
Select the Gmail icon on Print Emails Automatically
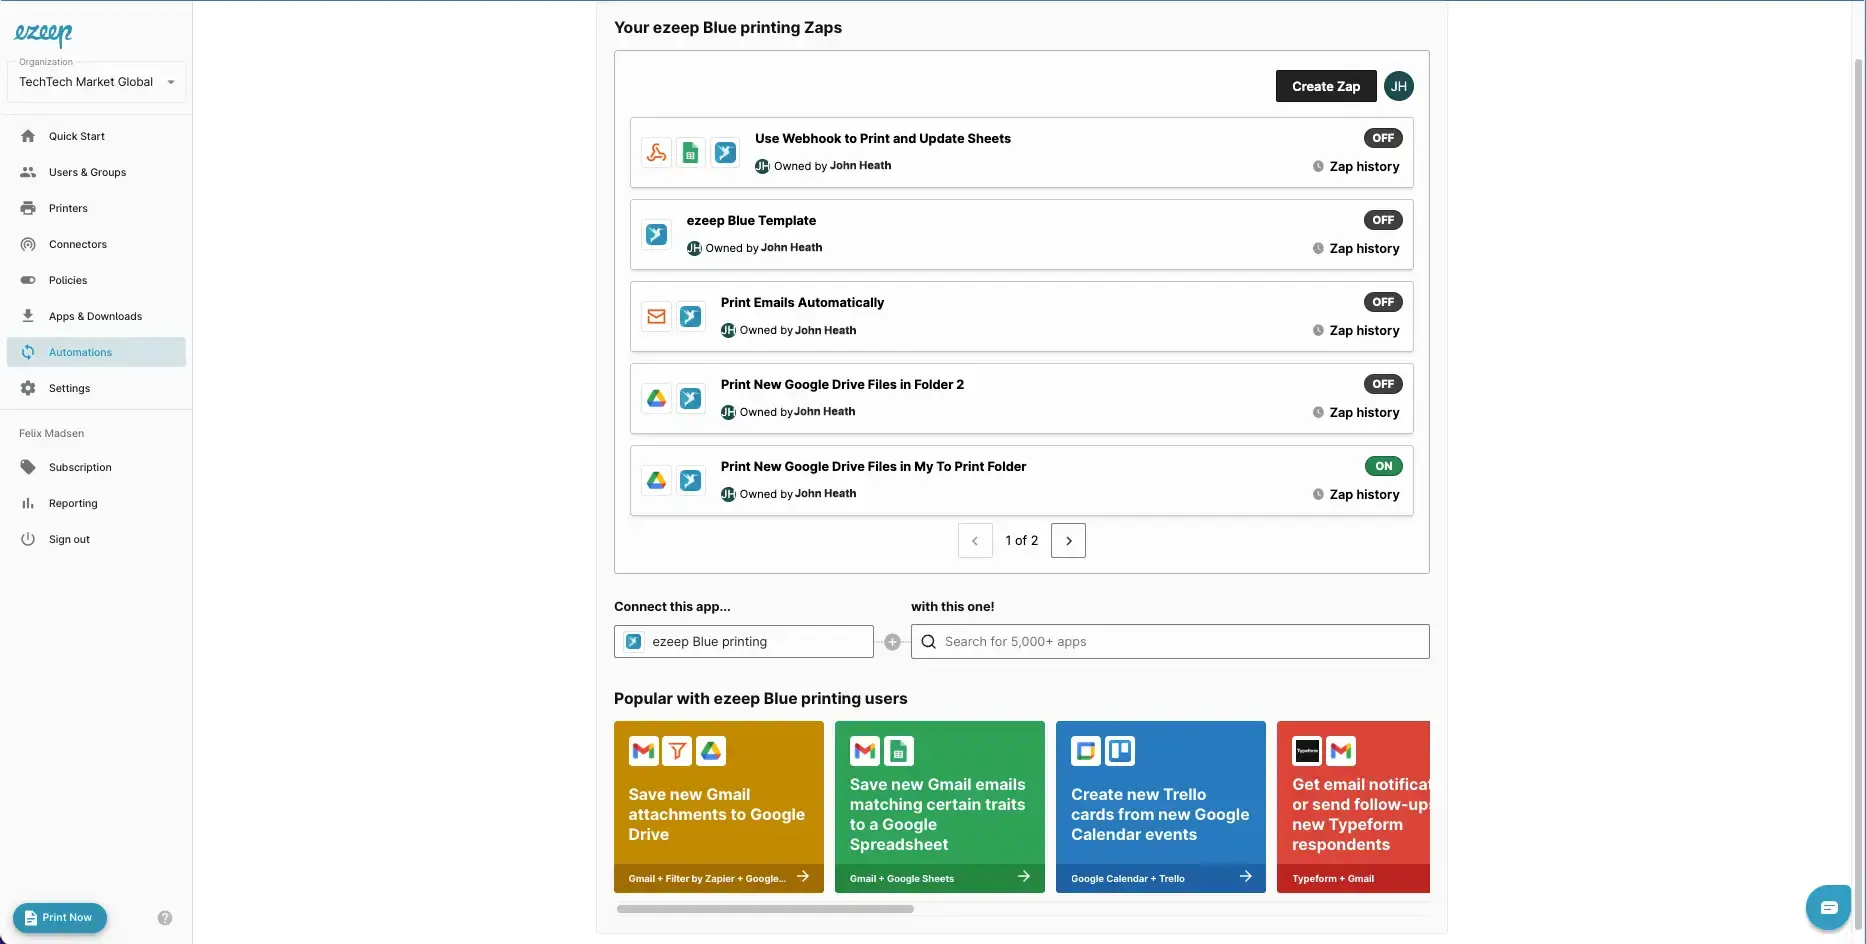pos(657,316)
